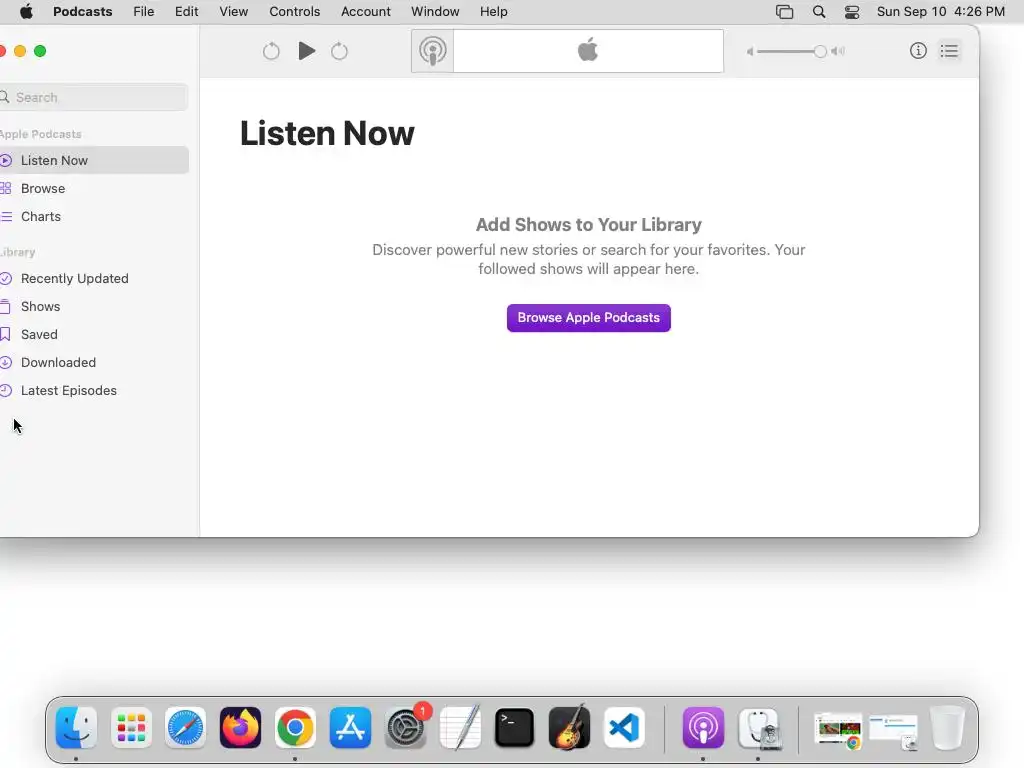Screen dimensions: 1024x768
Task: Select Listen Now in sidebar
Action: click(x=94, y=160)
